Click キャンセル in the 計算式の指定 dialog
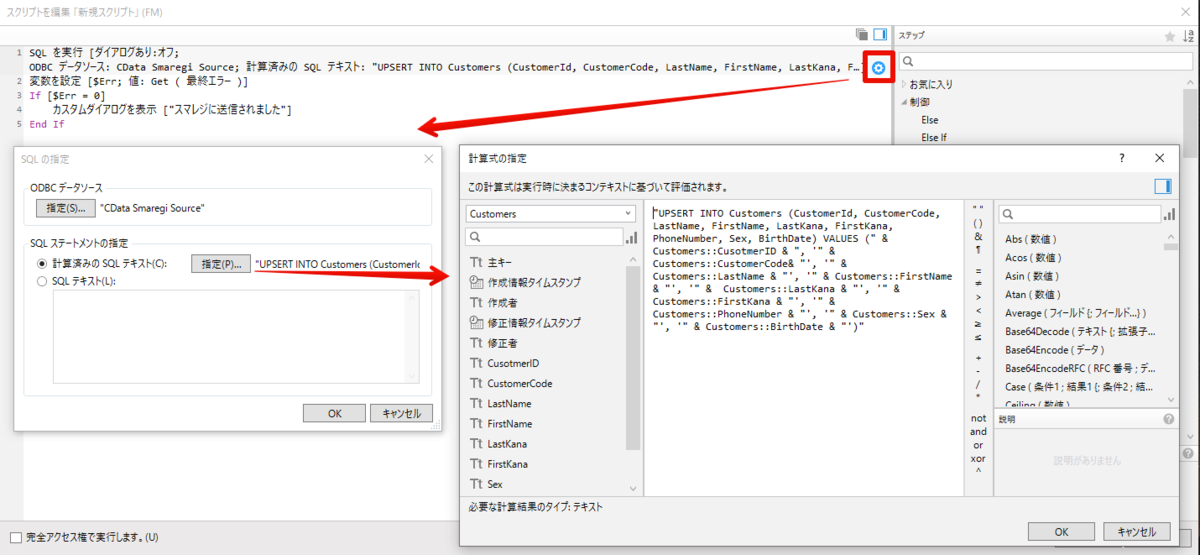 (x=1136, y=532)
